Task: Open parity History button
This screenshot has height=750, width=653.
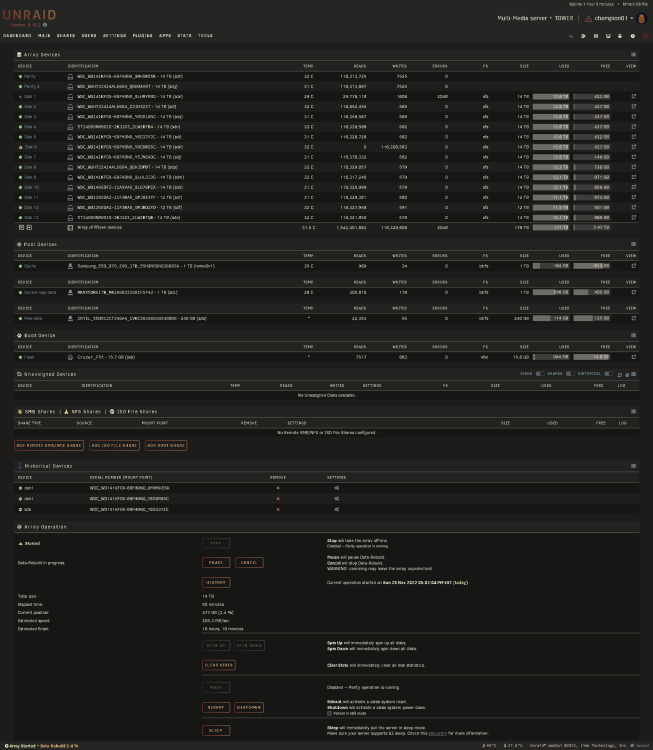Action: click(216, 583)
